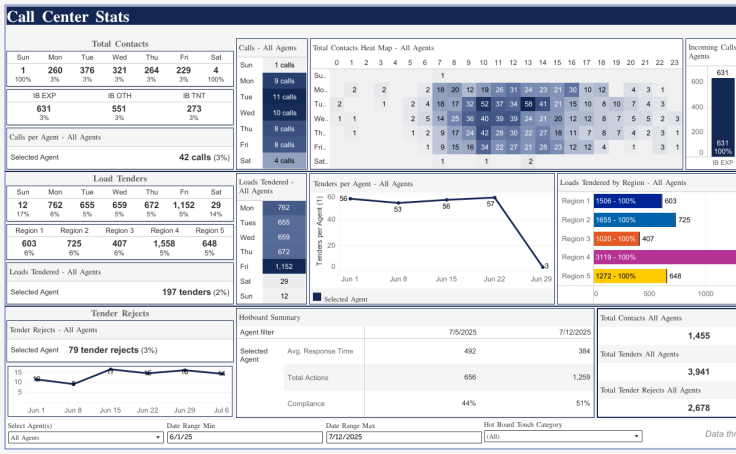736x454 pixels.
Task: Click the IB EXP incoming calls bar
Action: click(x=723, y=117)
